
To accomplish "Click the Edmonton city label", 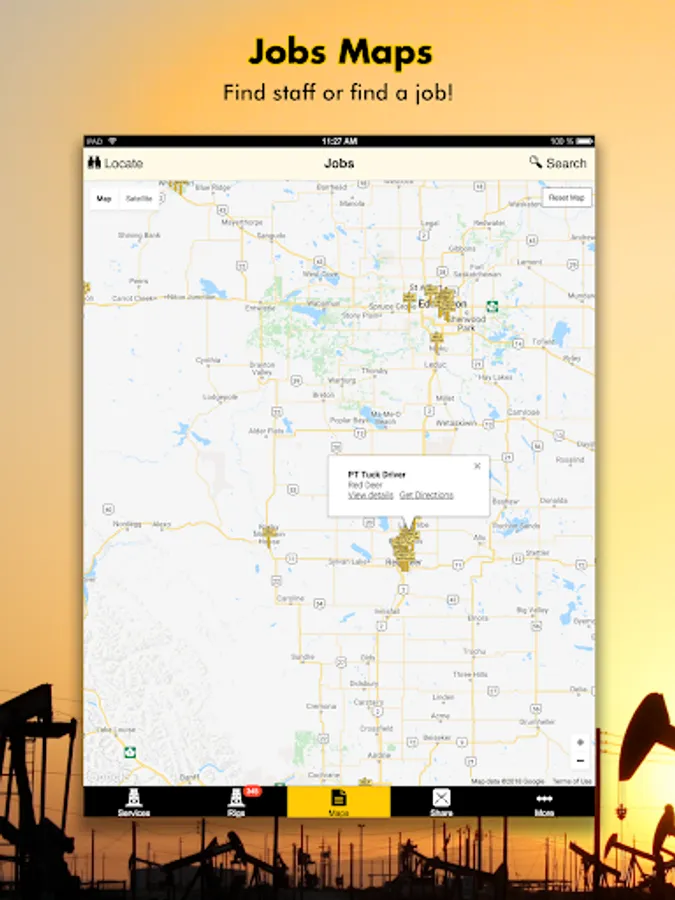I will 442,304.
